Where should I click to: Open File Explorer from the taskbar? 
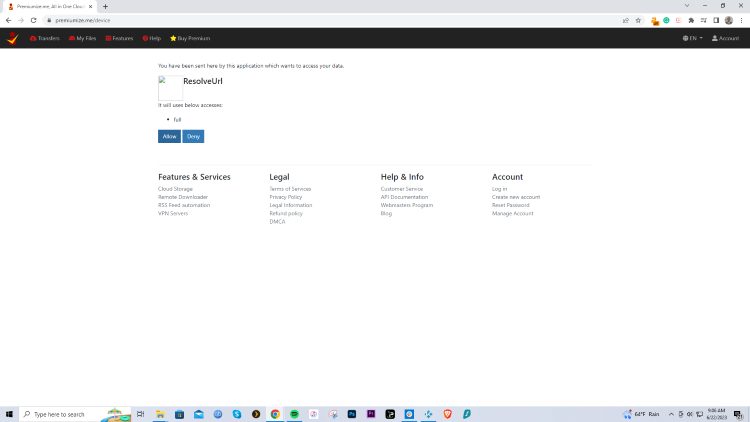pos(160,414)
